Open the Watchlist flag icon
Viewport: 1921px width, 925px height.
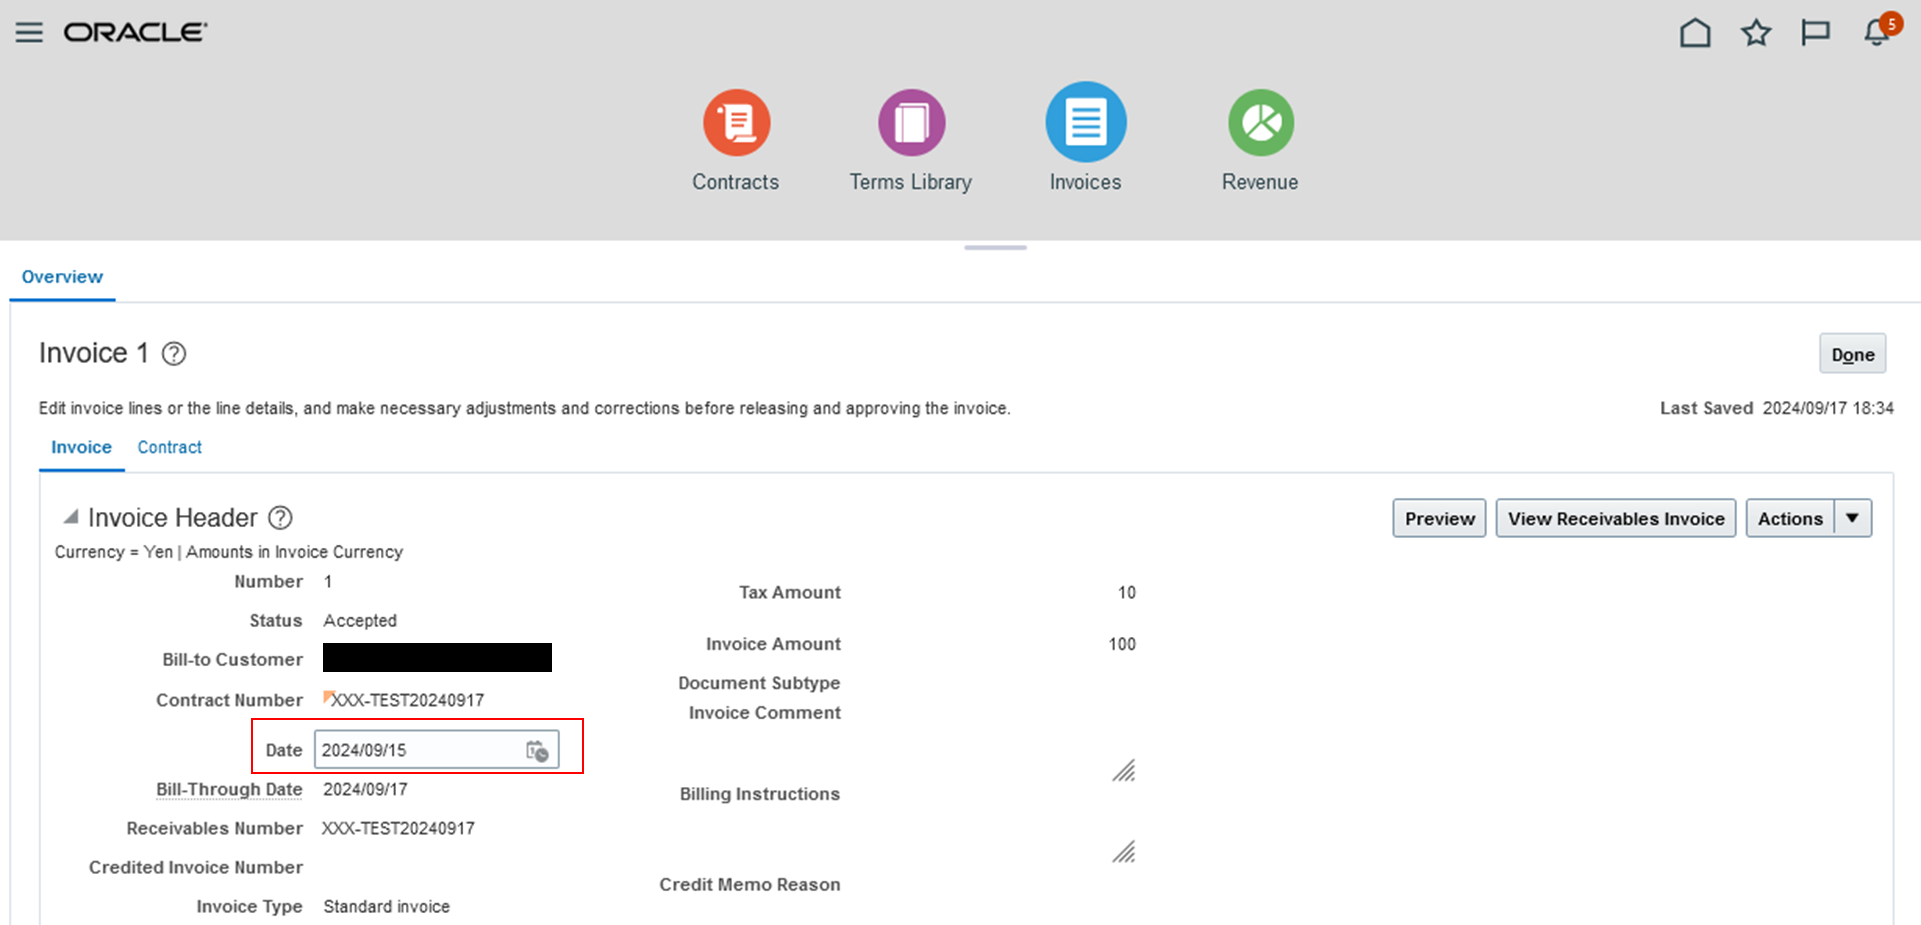coord(1815,33)
